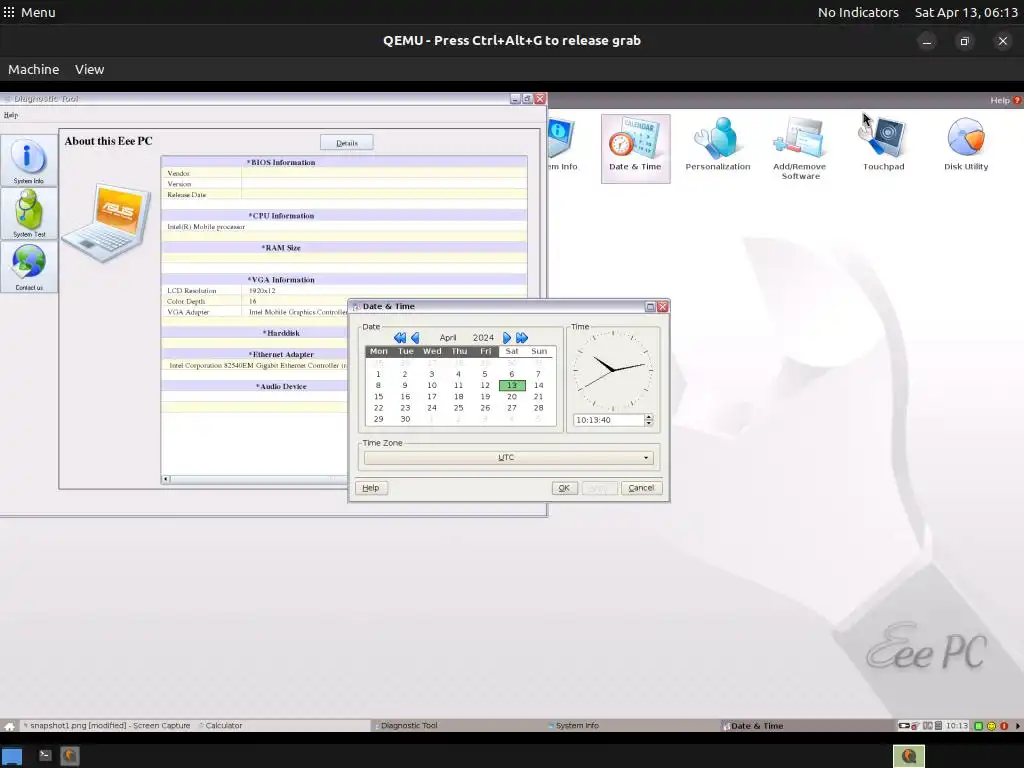
Task: Click the Intel(R) Mobile processor text
Action: click(x=206, y=227)
